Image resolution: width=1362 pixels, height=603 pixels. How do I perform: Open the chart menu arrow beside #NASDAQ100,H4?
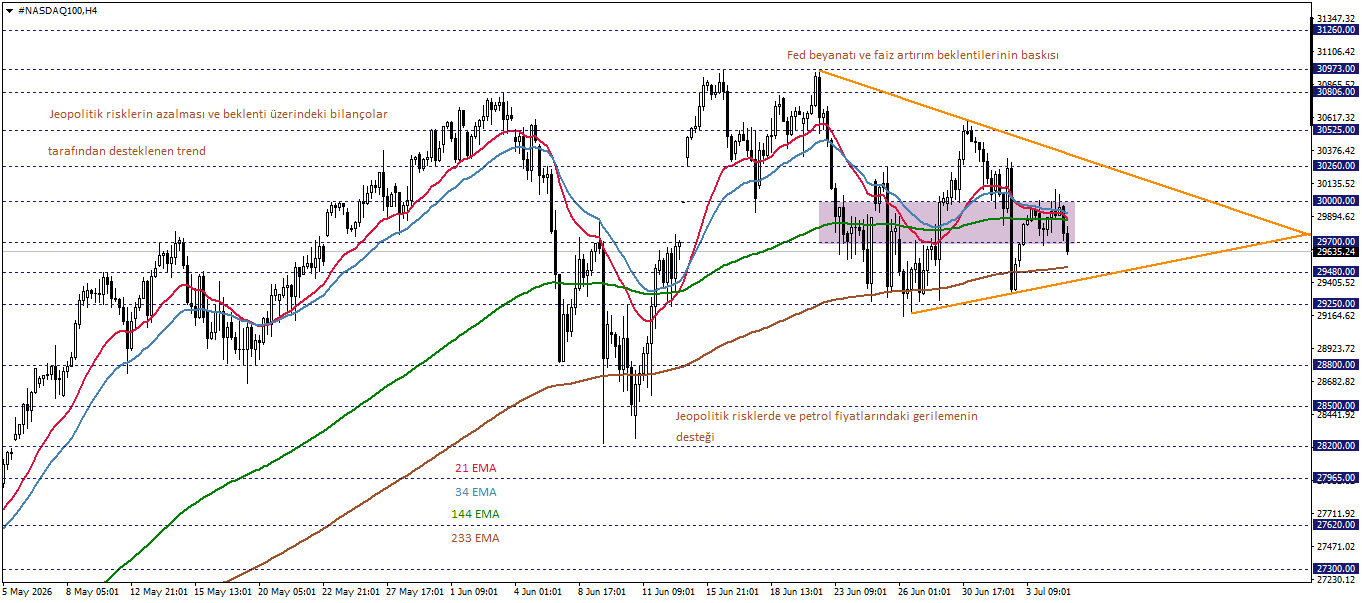pyautogui.click(x=9, y=10)
